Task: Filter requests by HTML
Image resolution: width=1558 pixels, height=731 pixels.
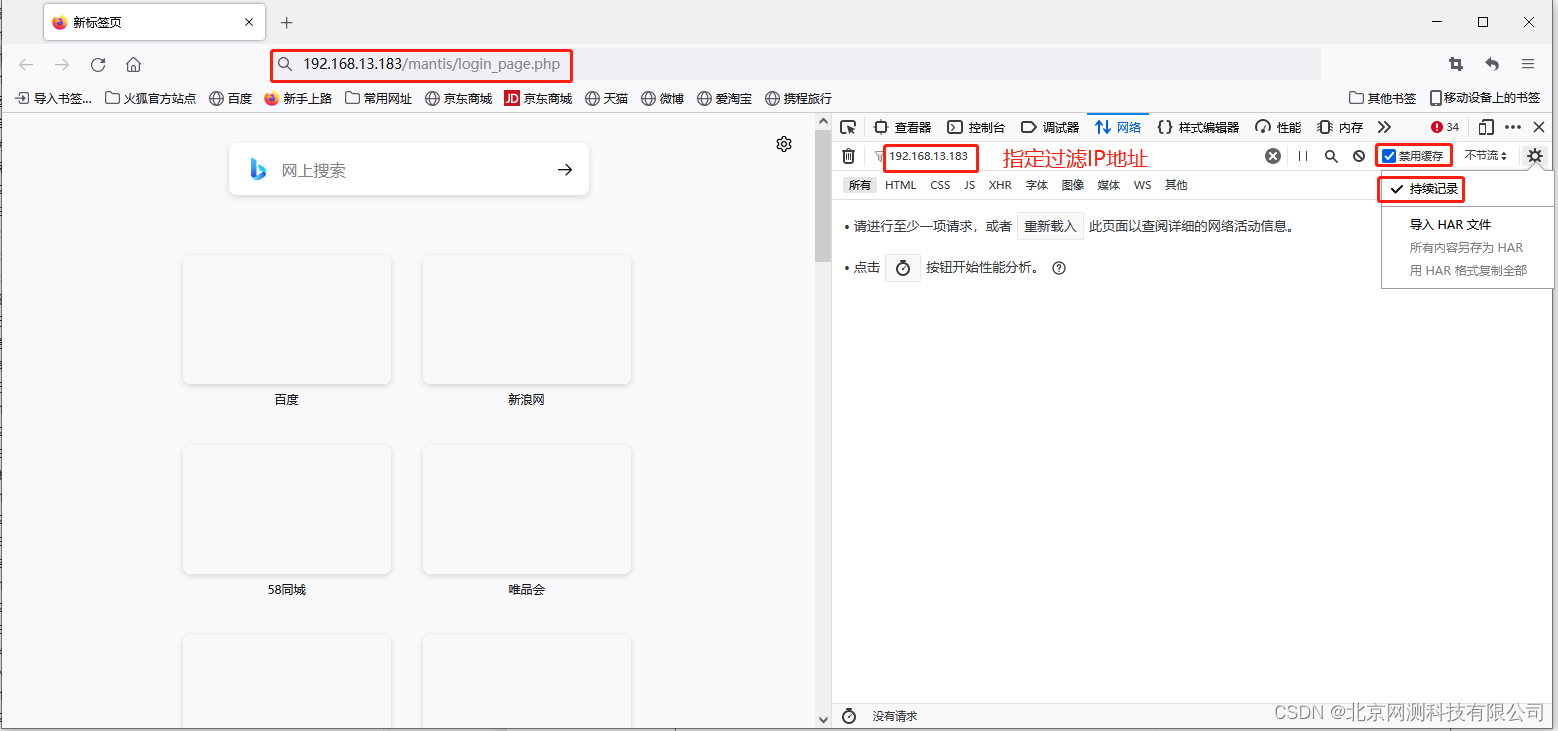Action: tap(901, 185)
